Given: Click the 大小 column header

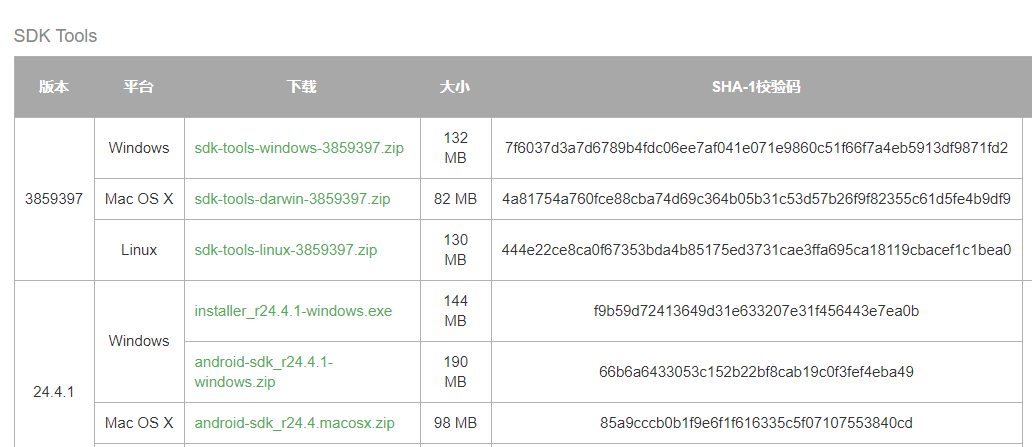Looking at the screenshot, I should (x=455, y=87).
